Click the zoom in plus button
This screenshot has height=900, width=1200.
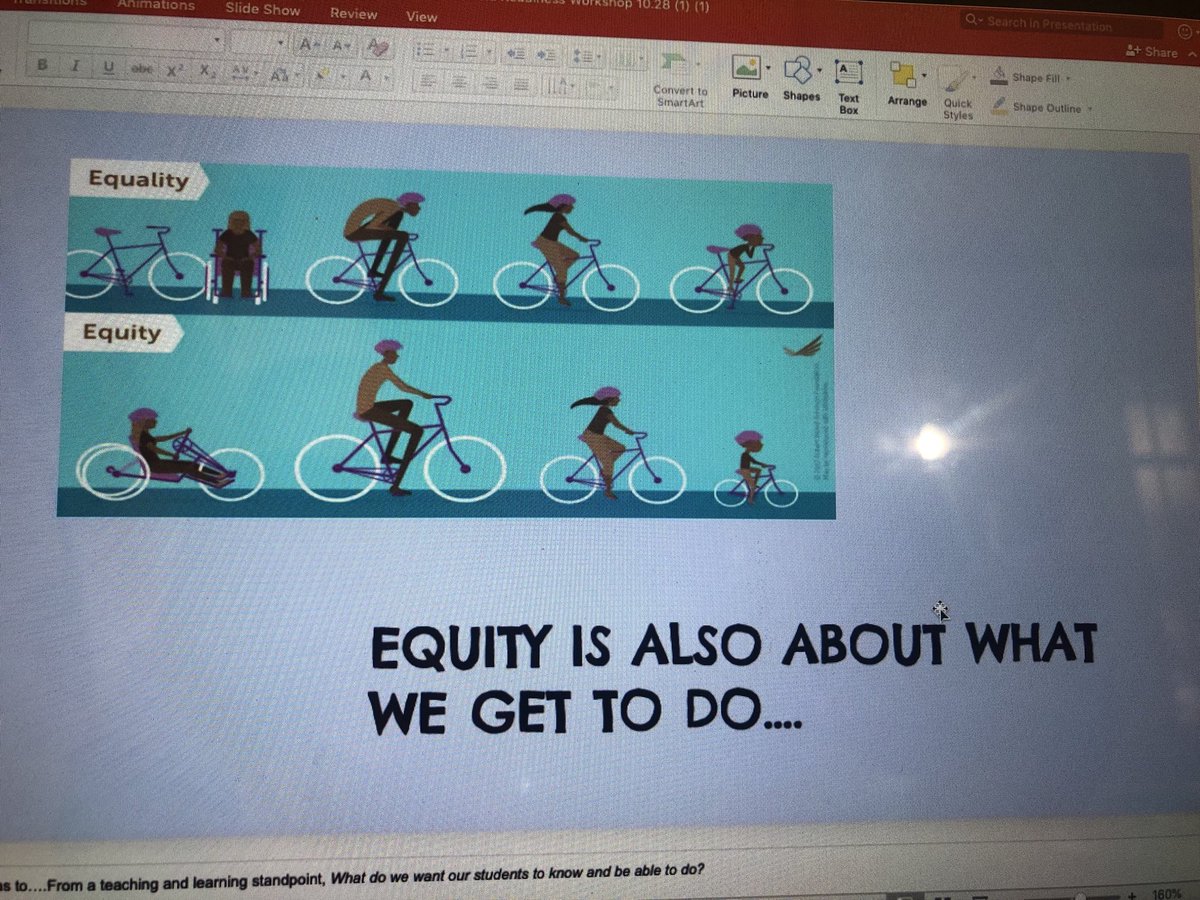(1131, 894)
